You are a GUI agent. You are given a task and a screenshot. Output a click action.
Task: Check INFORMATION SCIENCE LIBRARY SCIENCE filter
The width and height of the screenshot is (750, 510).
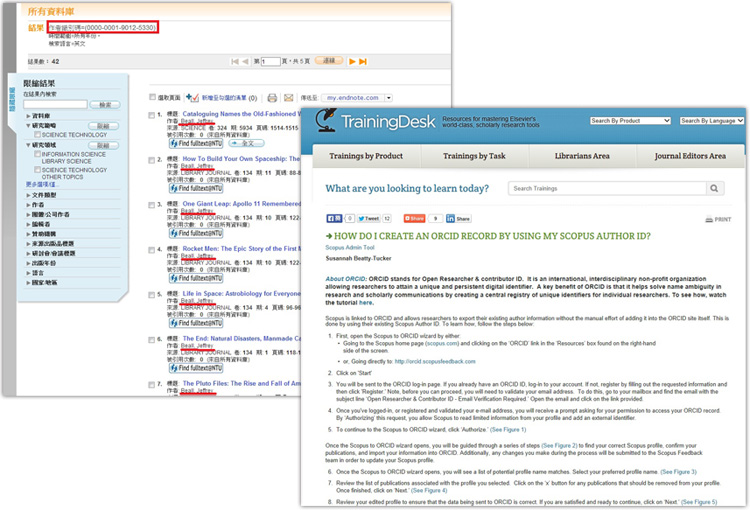pos(37,154)
